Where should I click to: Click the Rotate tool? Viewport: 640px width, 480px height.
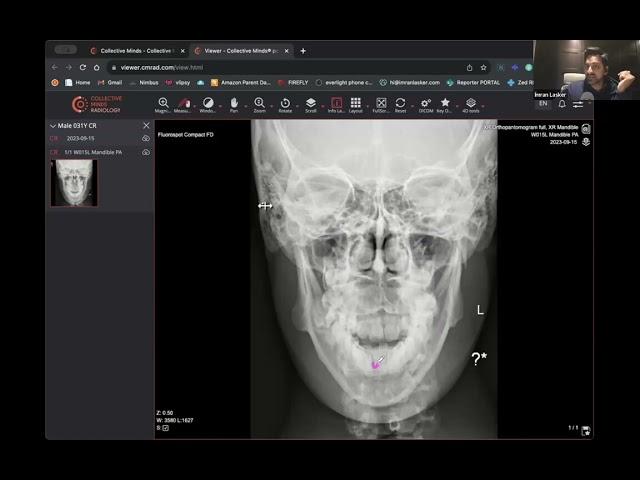click(x=285, y=103)
